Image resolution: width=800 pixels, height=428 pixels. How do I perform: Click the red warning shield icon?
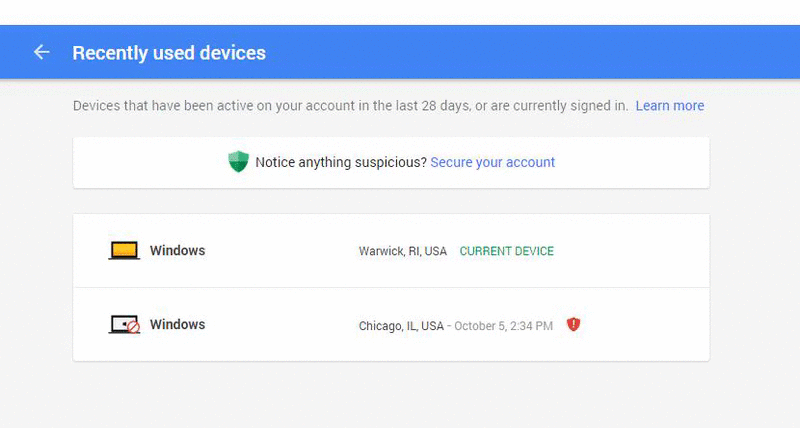click(573, 324)
